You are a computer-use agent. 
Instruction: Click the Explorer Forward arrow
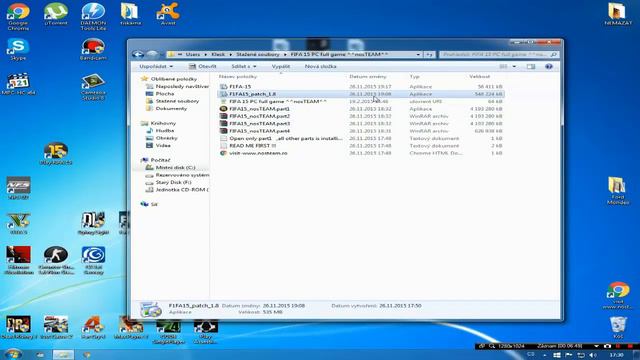click(x=152, y=54)
